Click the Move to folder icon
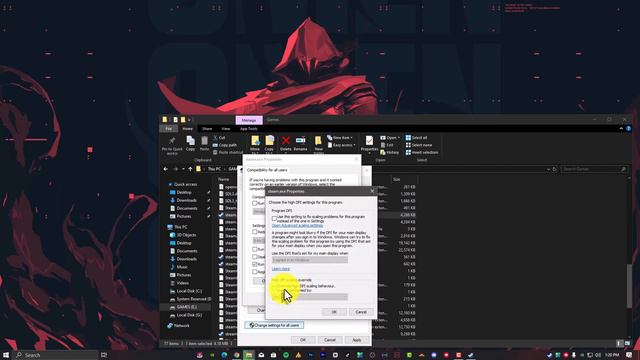The width and height of the screenshot is (640, 360). click(255, 141)
